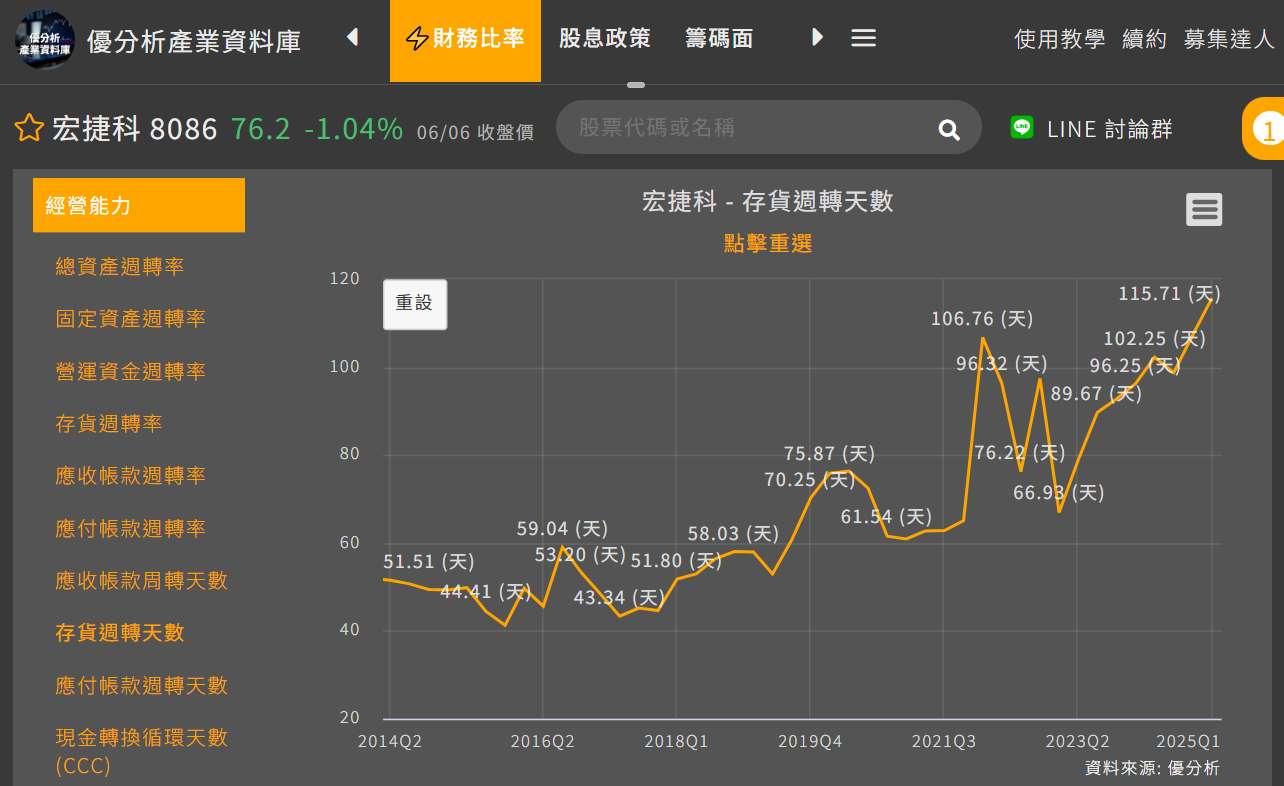The image size is (1284, 786).
Task: Click the 2016Q2 x-axis label
Action: pyautogui.click(x=543, y=742)
